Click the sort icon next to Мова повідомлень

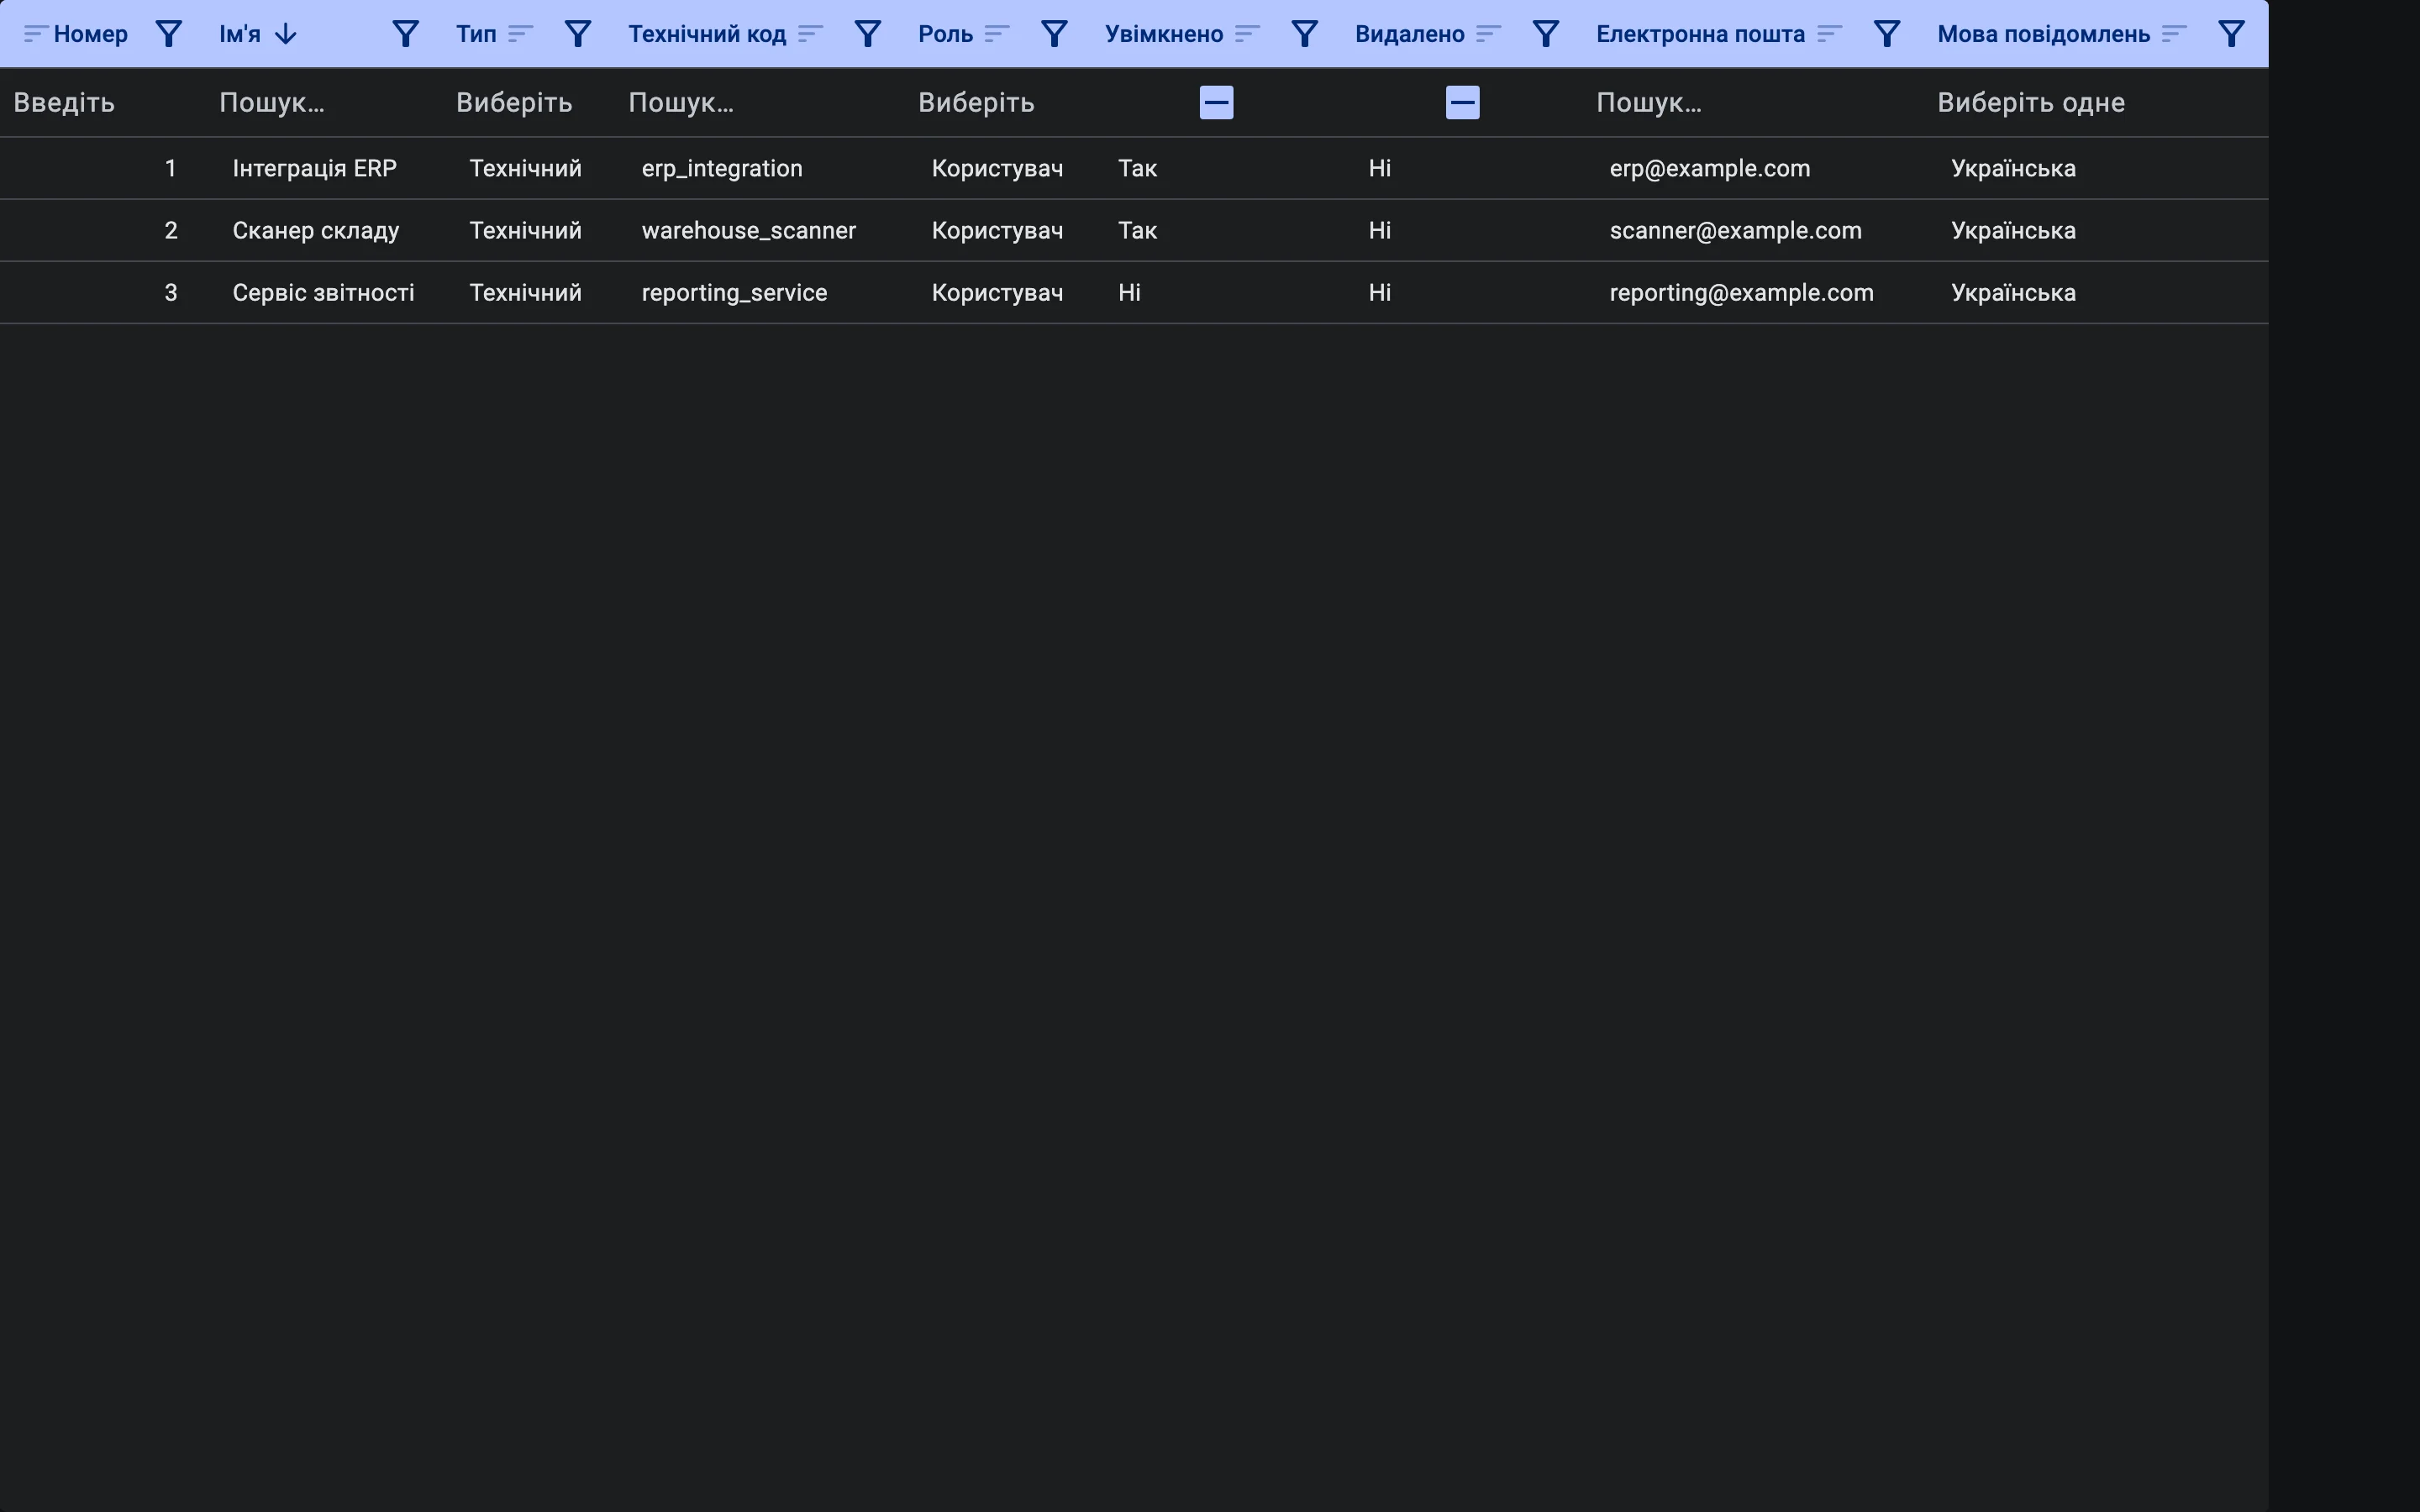tap(2173, 34)
